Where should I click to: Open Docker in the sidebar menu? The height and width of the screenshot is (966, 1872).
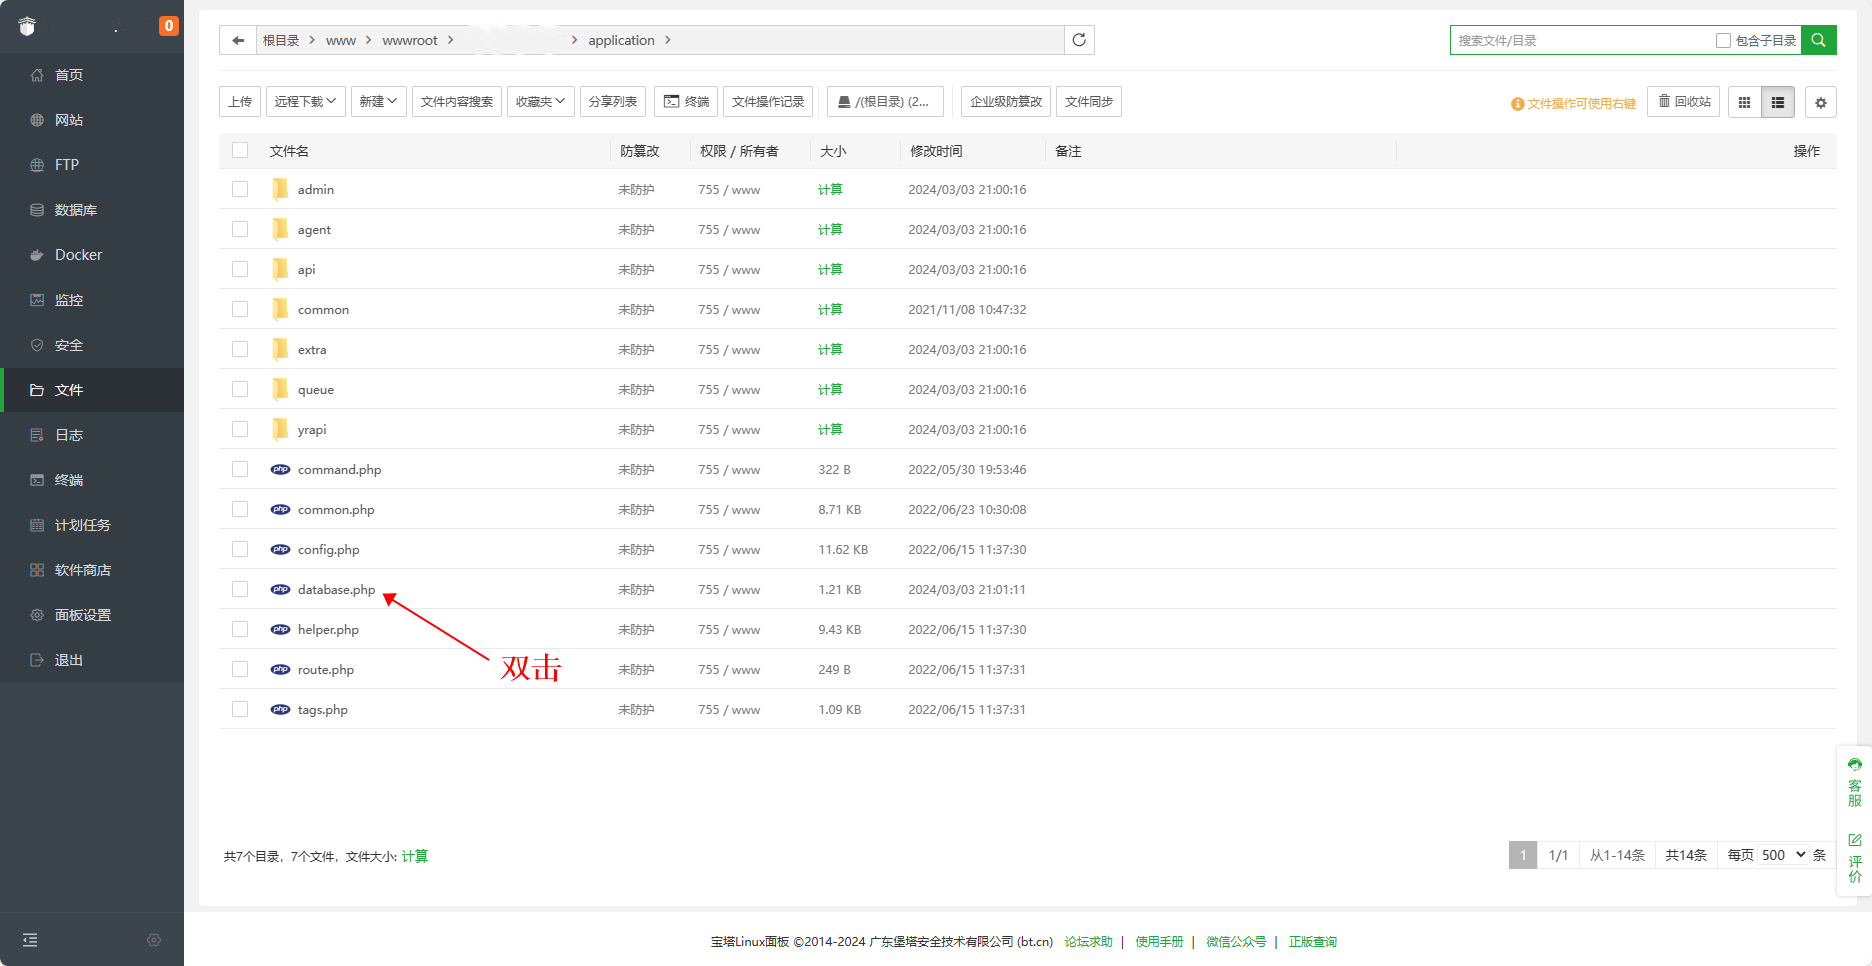point(78,255)
